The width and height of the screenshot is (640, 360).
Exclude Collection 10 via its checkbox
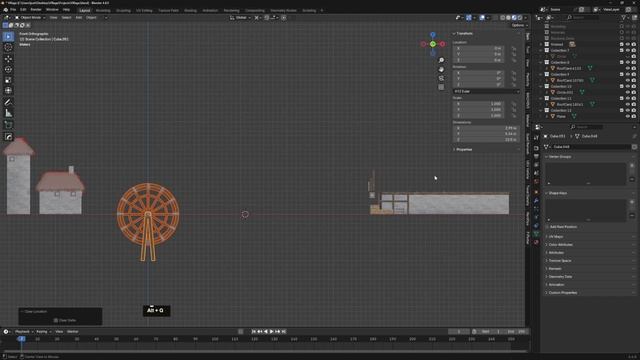(622, 87)
